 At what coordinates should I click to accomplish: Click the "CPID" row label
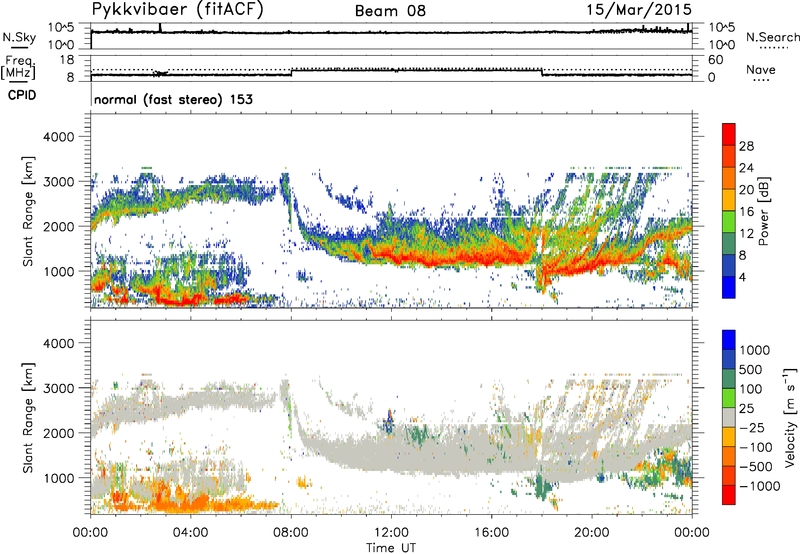point(22,95)
